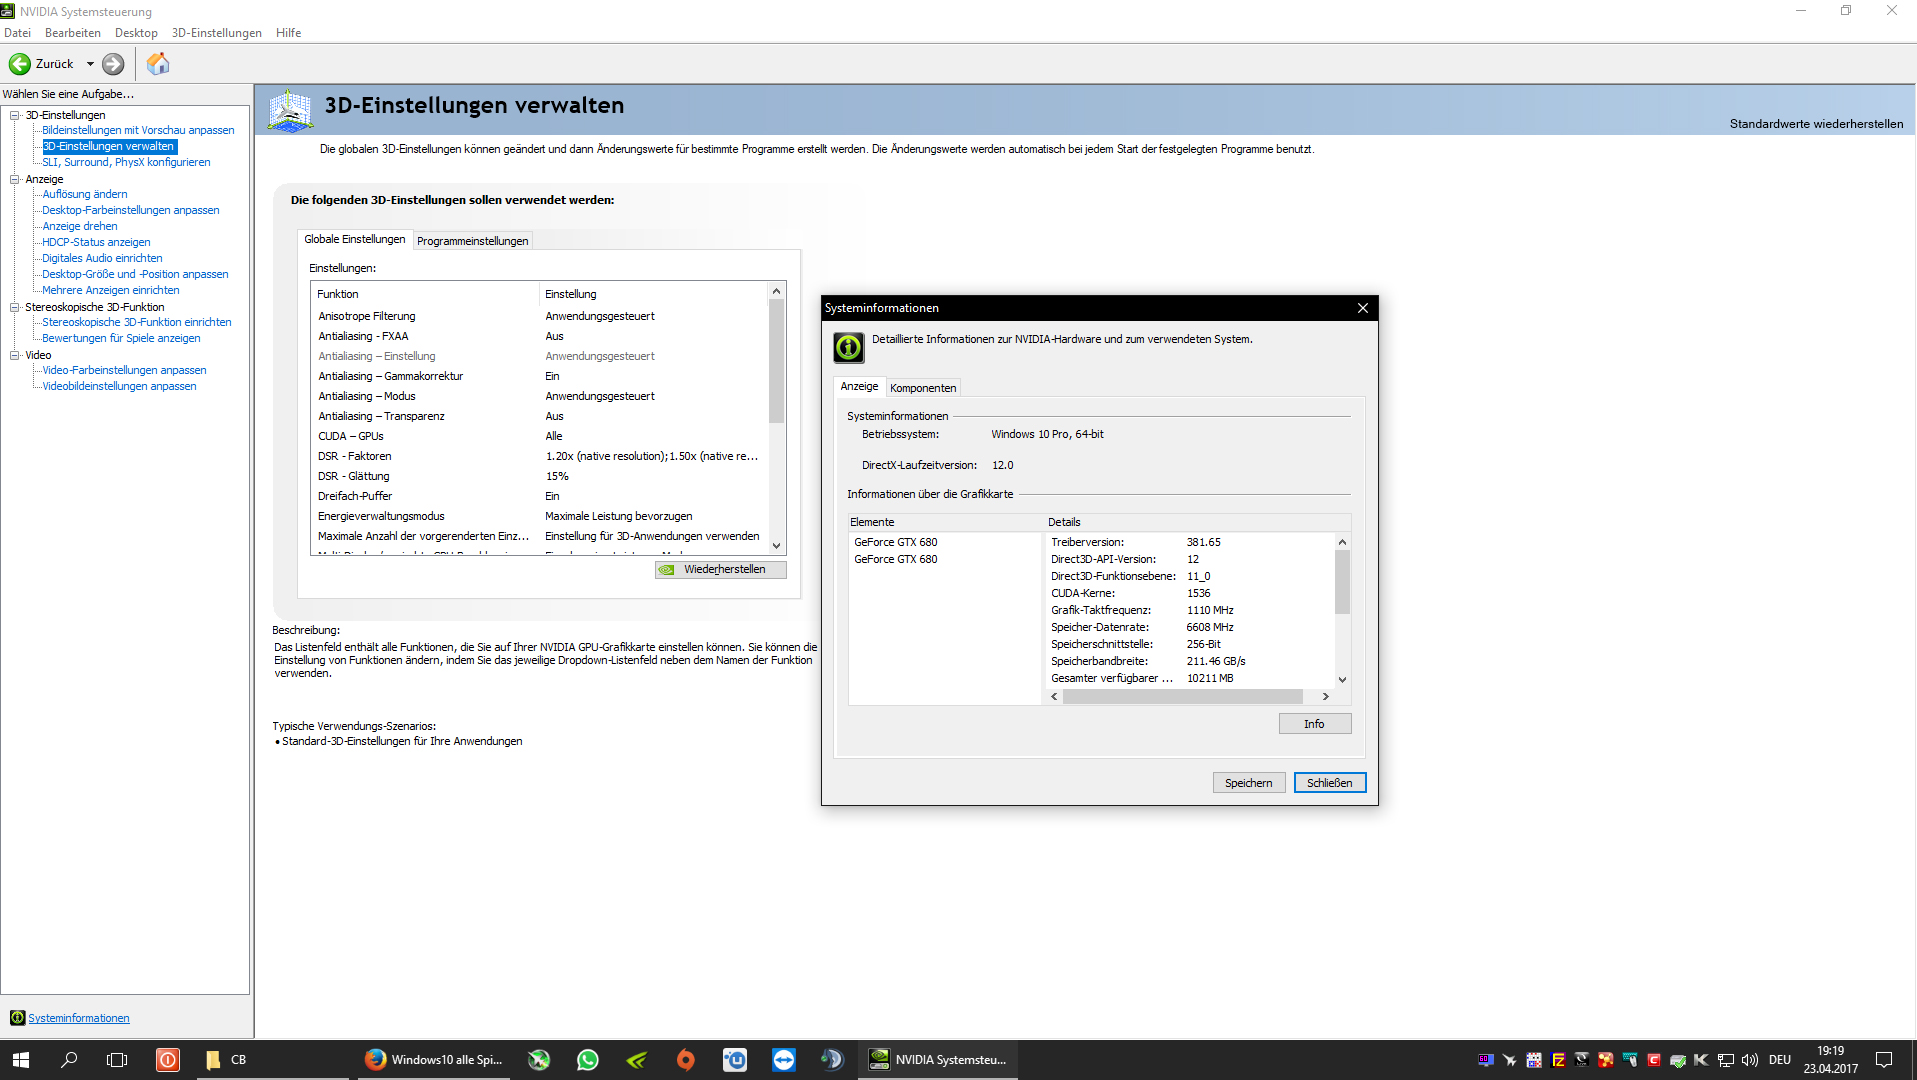Click the settings list scroll down arrow

pos(776,546)
